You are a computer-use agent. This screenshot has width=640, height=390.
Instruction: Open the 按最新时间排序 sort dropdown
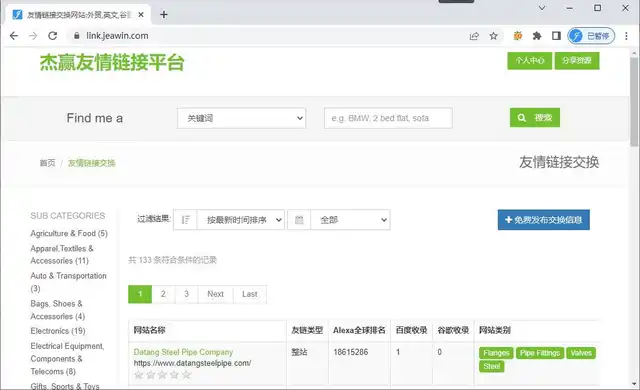(x=240, y=220)
